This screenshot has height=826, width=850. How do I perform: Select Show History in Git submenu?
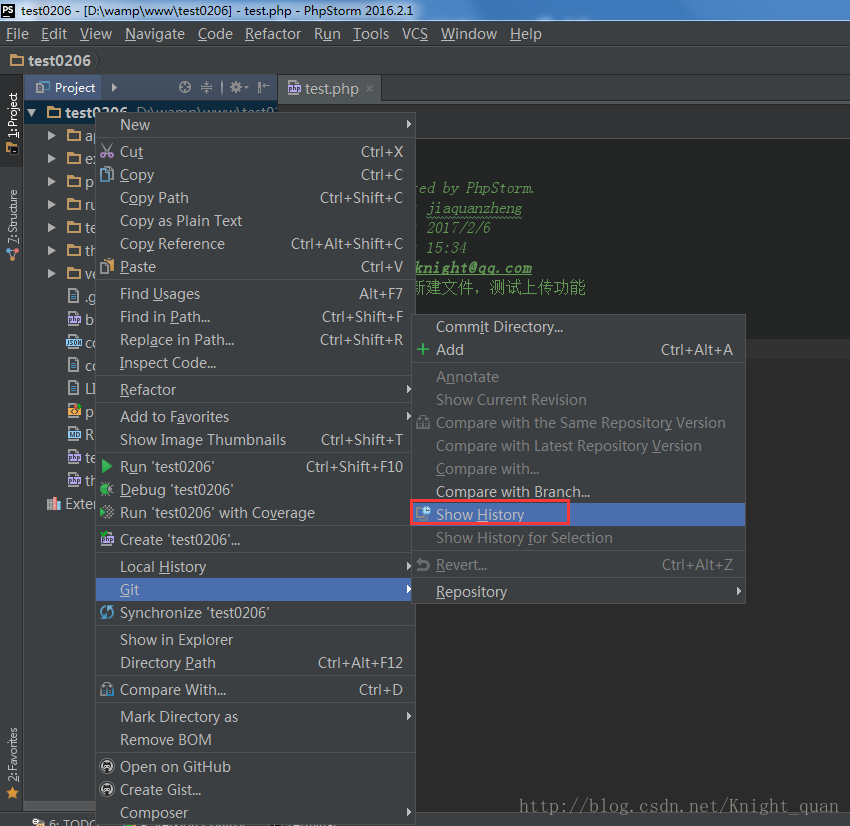click(x=578, y=514)
